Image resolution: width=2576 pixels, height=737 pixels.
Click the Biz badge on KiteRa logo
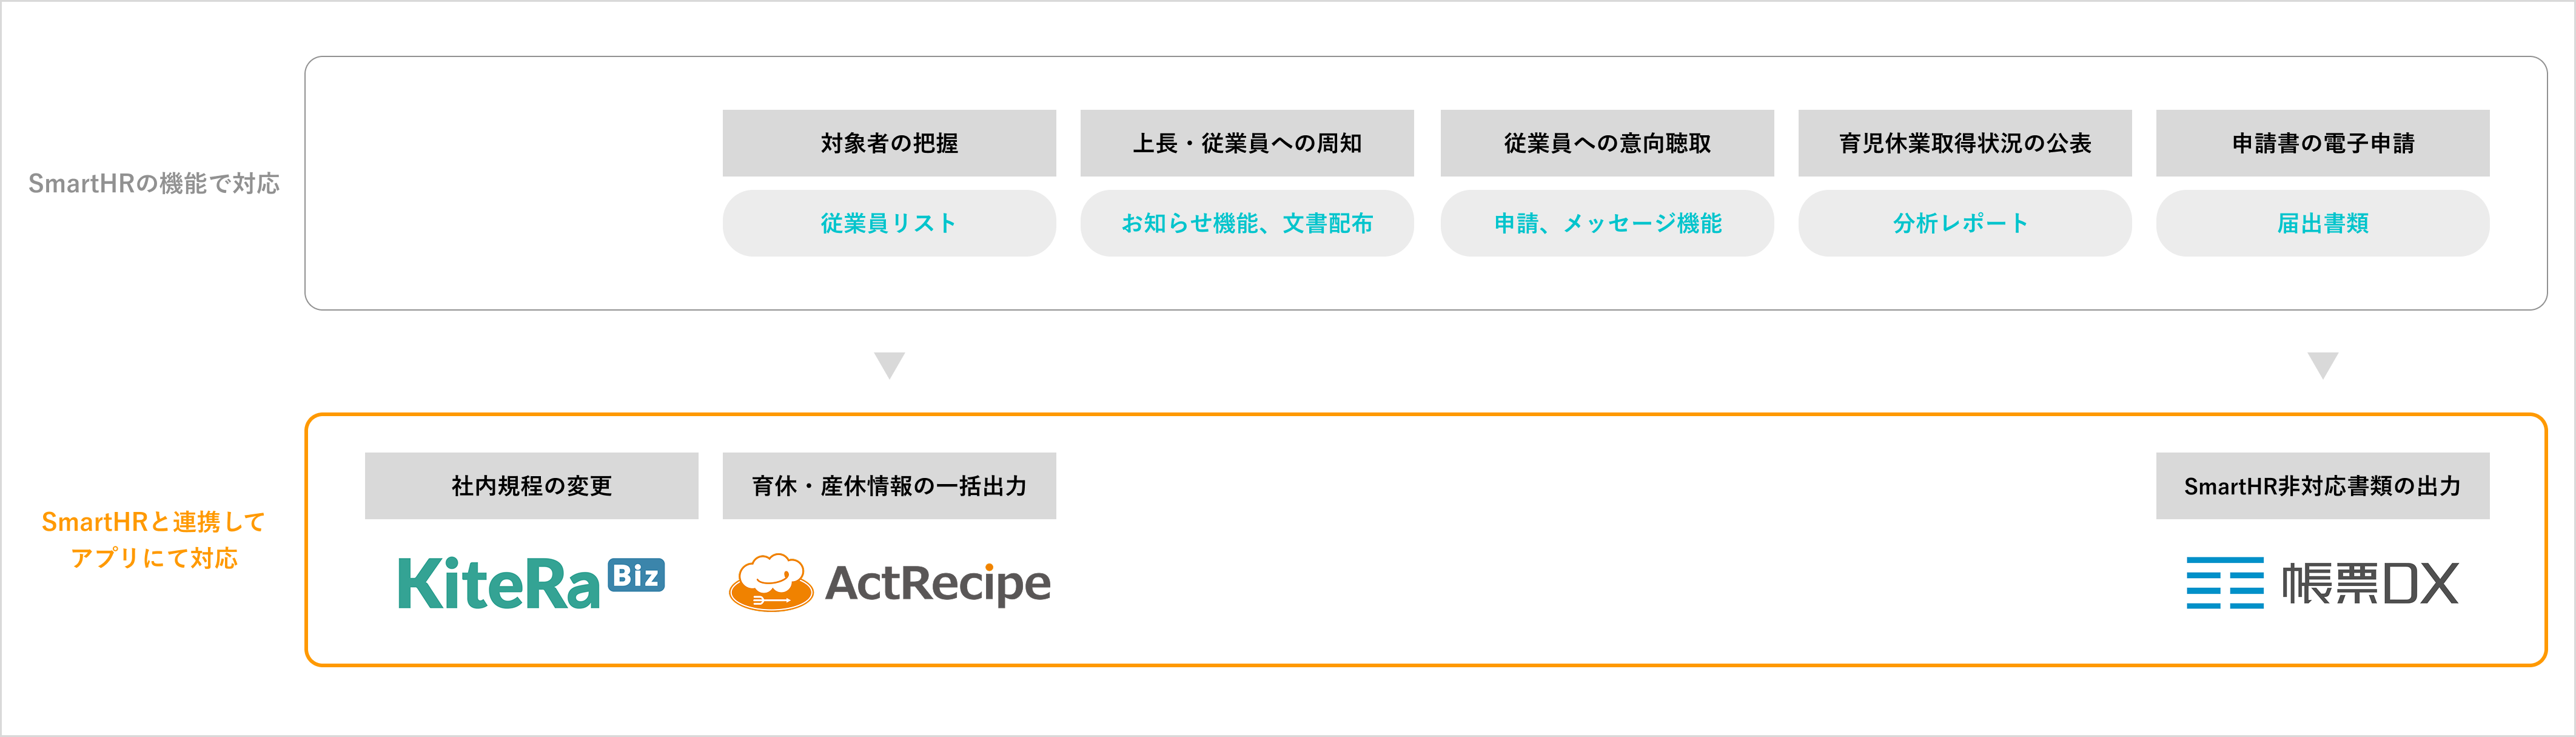point(636,575)
